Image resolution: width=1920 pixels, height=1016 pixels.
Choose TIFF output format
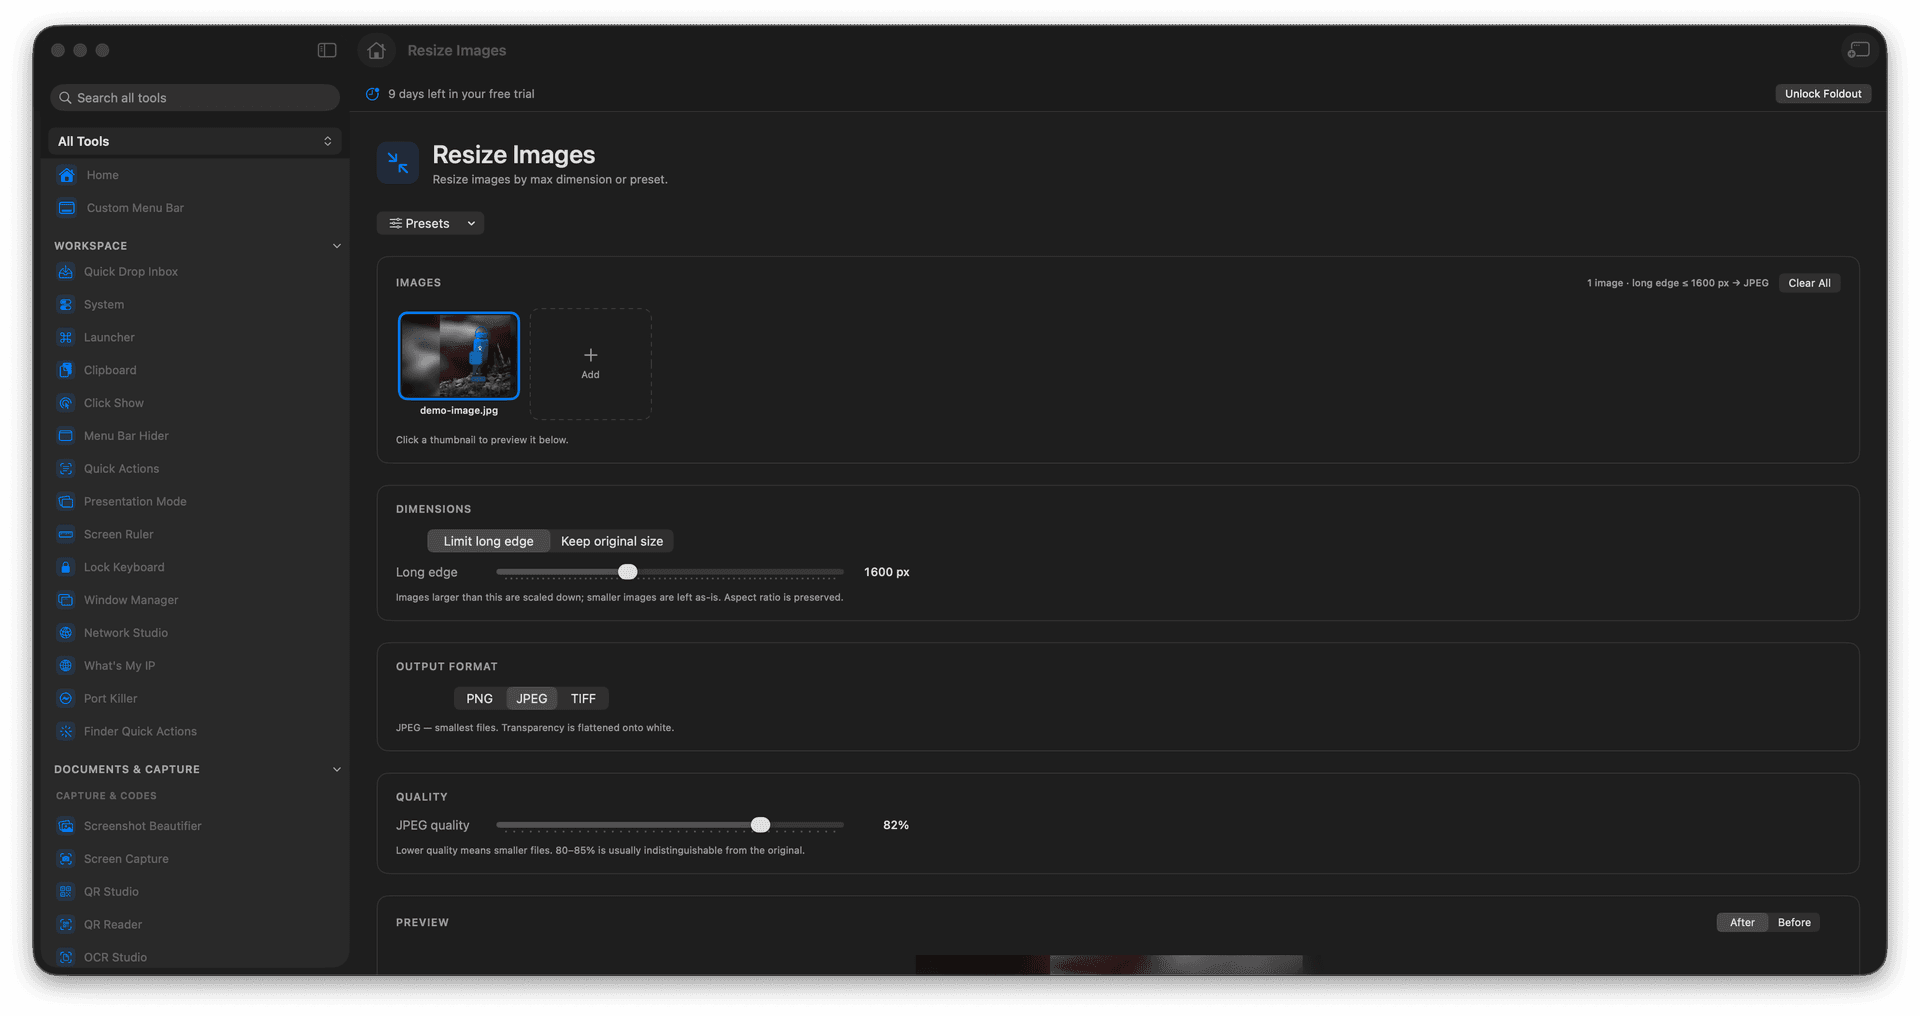(x=583, y=699)
